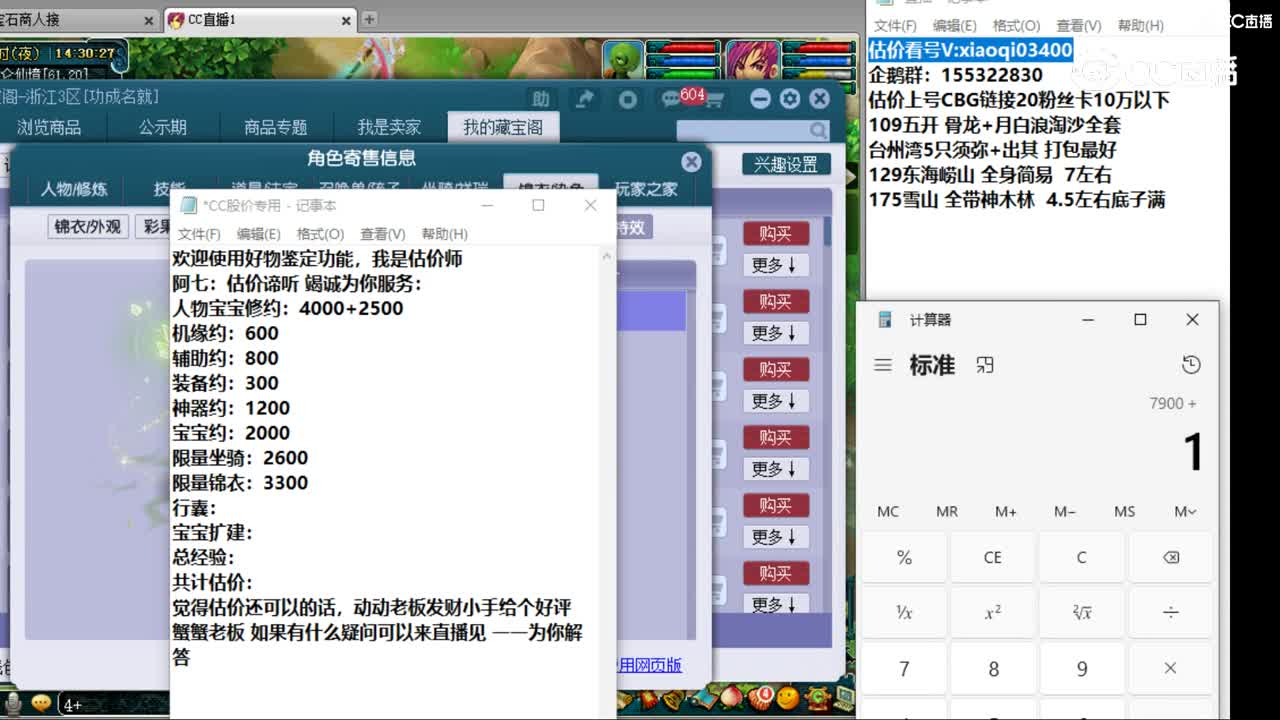Switch to the 我是卖家 tab
This screenshot has width=1280, height=720.
pos(389,127)
